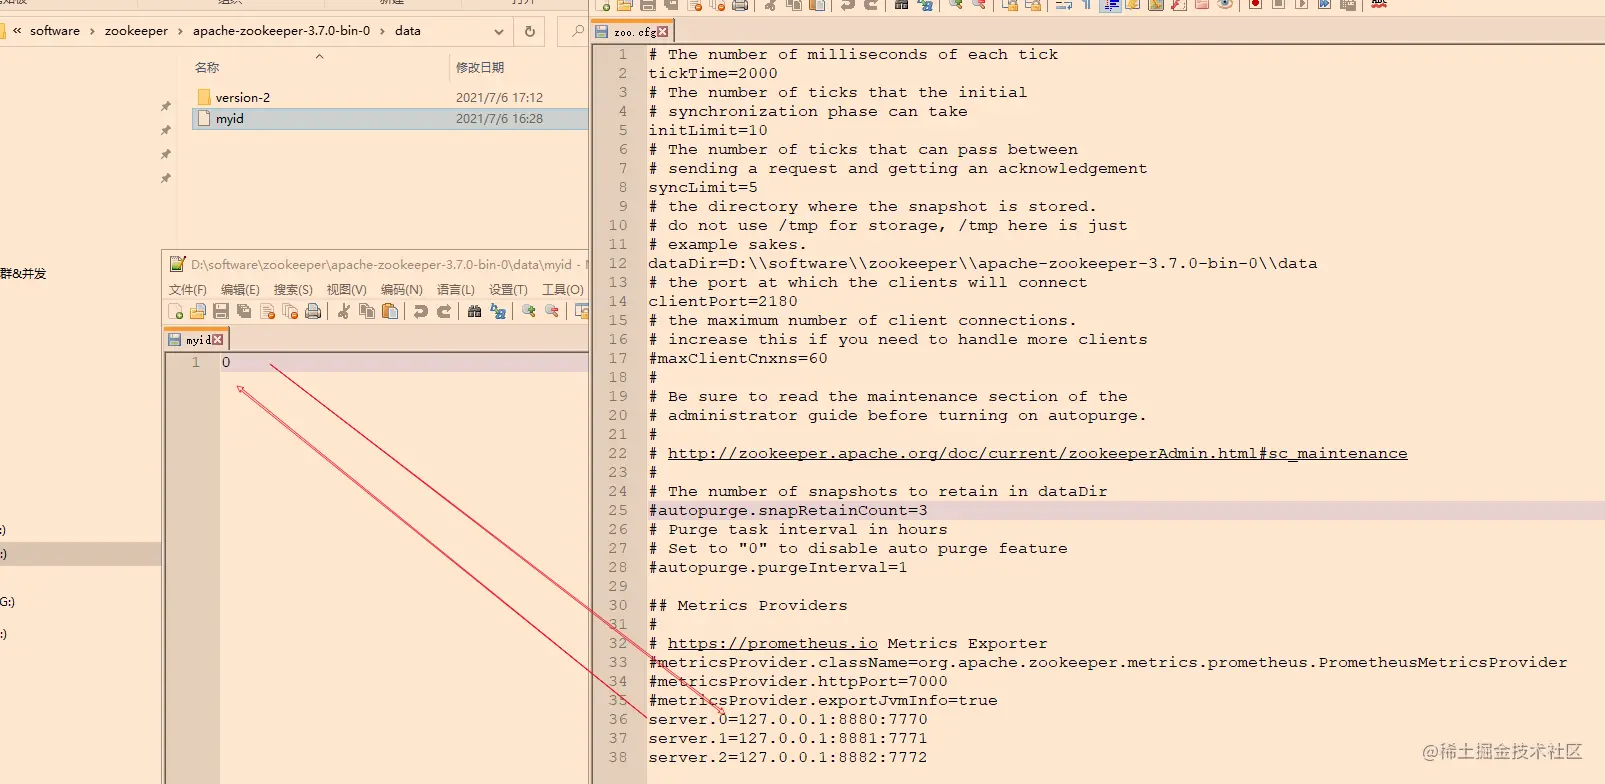Screen dimensions: 1605x784
Task: Click date 2021/7/6 17:12 for version-2
Action: (x=499, y=97)
